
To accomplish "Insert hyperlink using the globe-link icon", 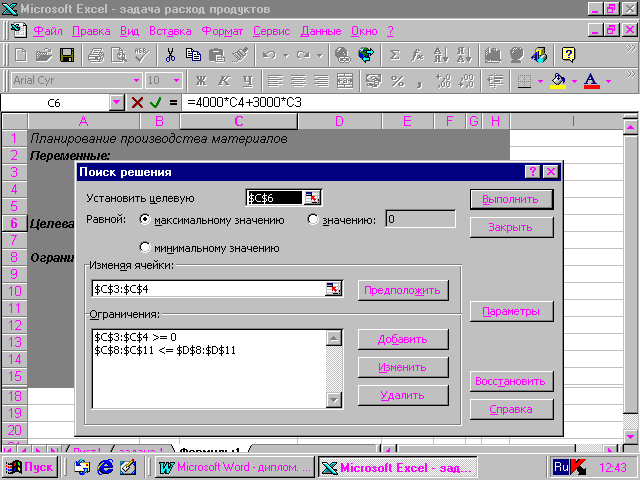I will [x=343, y=55].
